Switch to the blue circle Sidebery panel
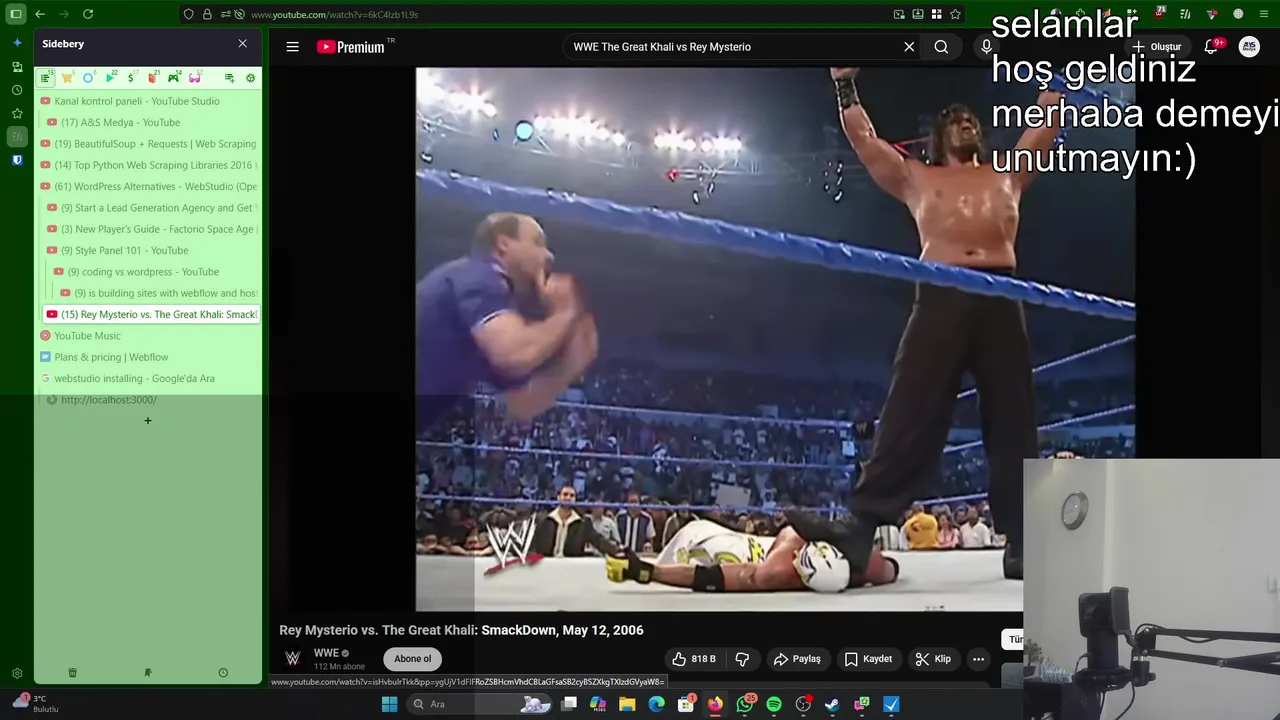 coord(88,77)
